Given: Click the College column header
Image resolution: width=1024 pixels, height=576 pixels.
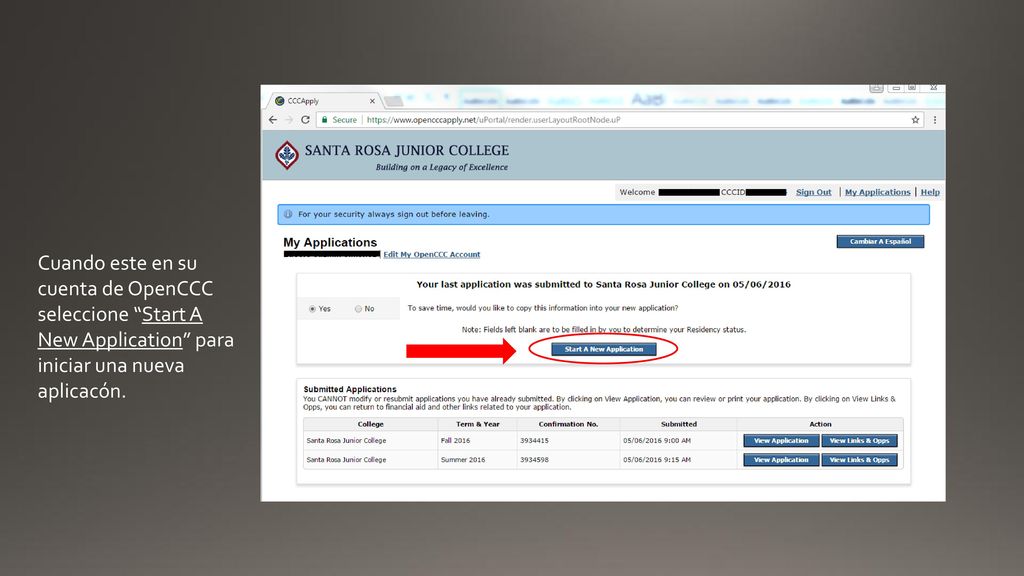Looking at the screenshot, I should tap(370, 424).
